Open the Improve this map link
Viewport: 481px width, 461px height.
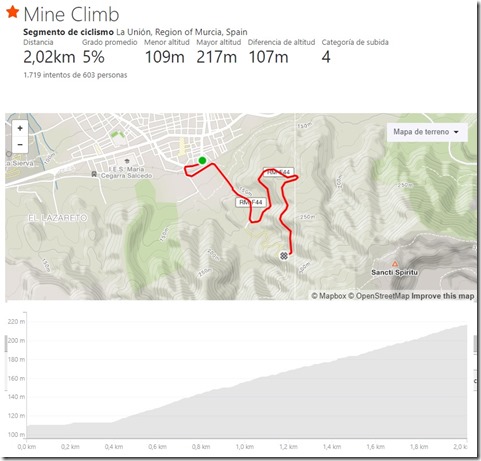point(442,296)
